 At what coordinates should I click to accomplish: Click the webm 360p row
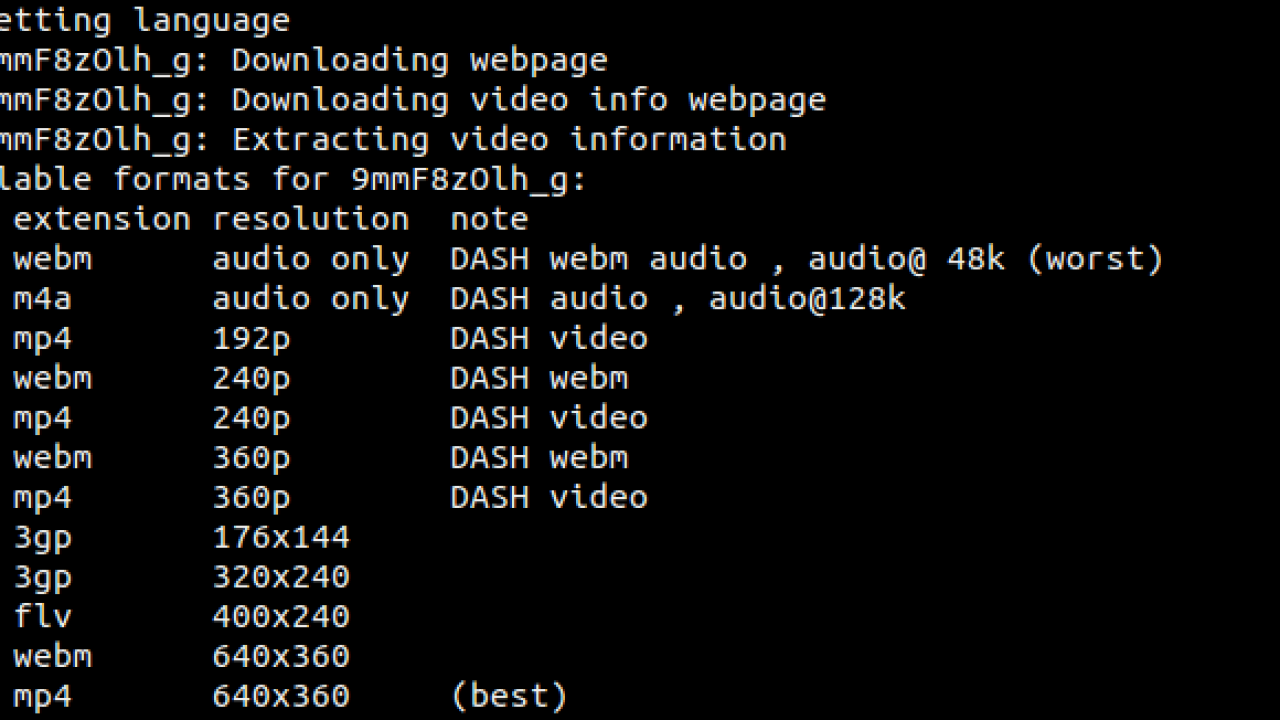pyautogui.click(x=320, y=458)
